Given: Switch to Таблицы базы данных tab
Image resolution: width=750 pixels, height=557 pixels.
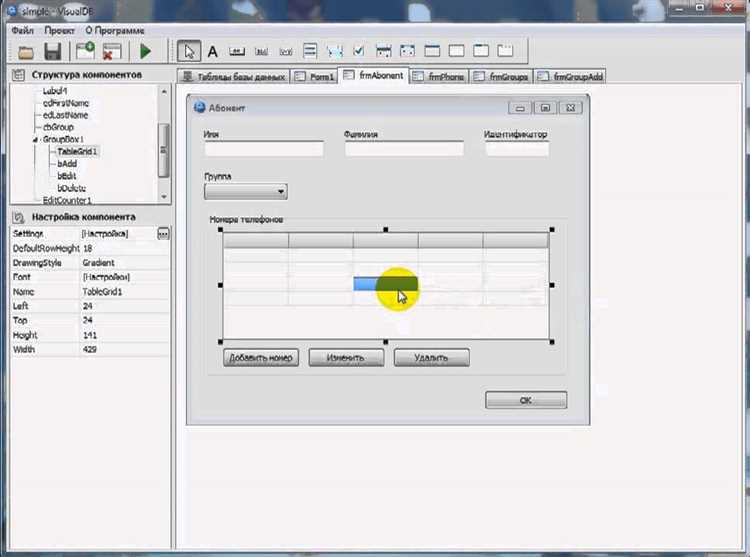Looking at the screenshot, I should tap(234, 76).
